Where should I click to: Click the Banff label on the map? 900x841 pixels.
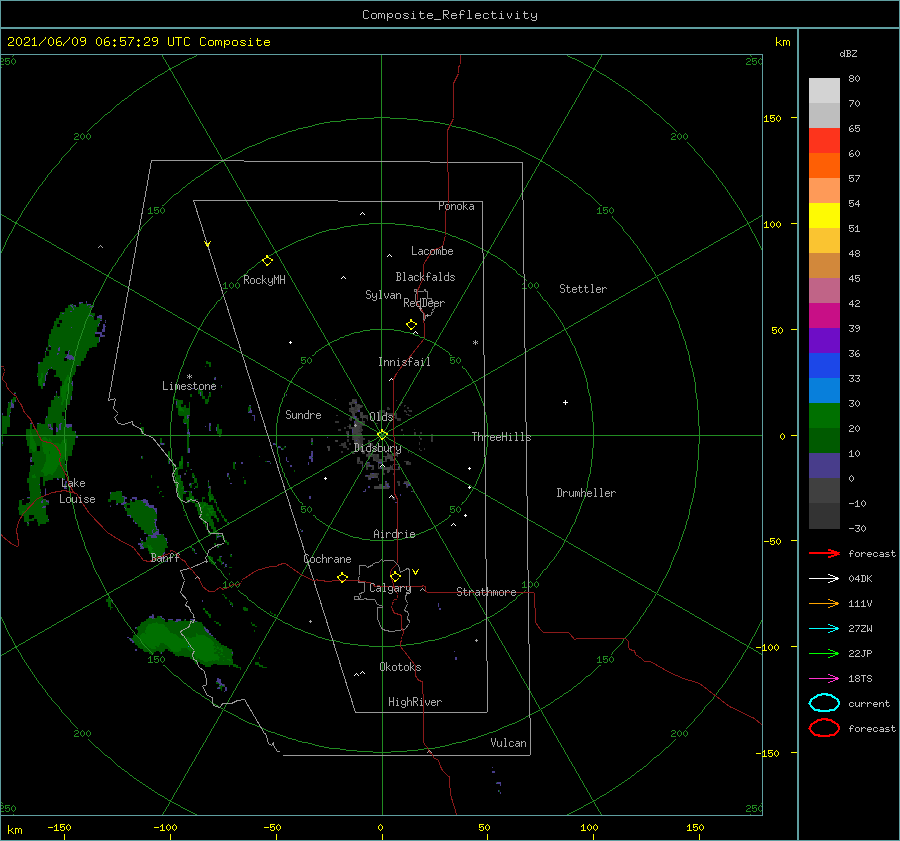click(x=165, y=557)
